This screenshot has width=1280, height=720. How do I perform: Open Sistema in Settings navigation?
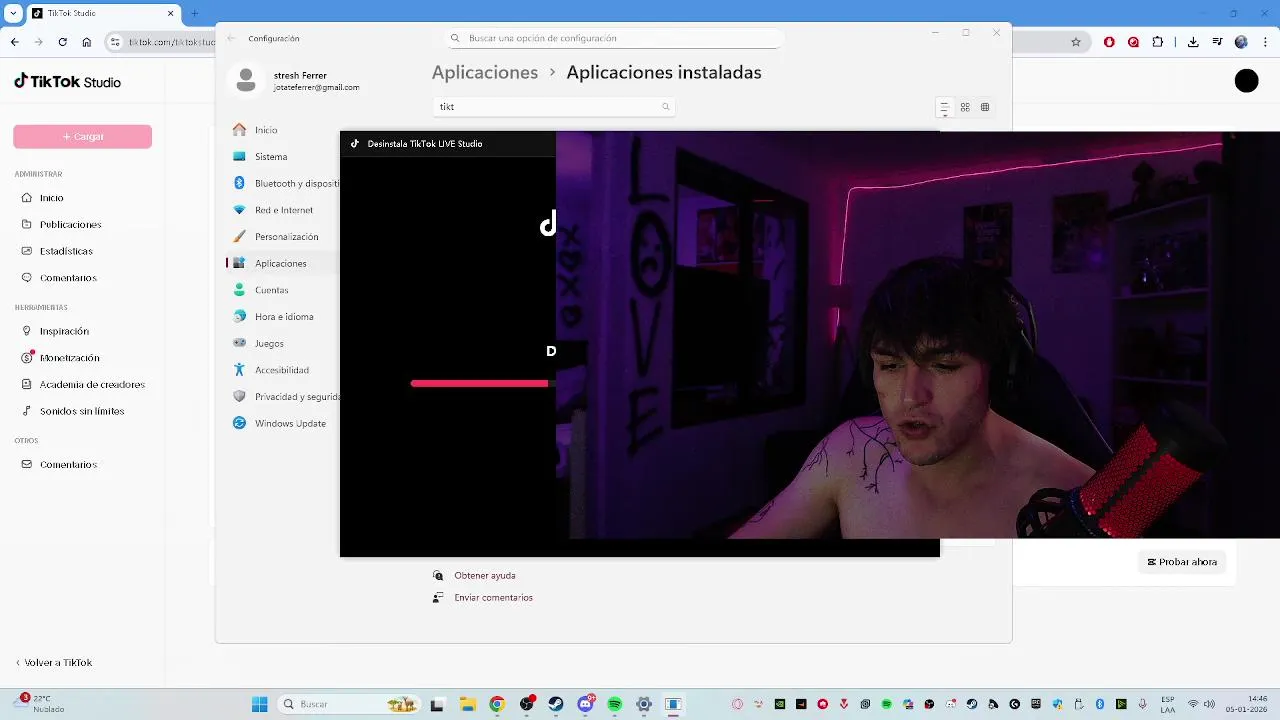tap(271, 157)
